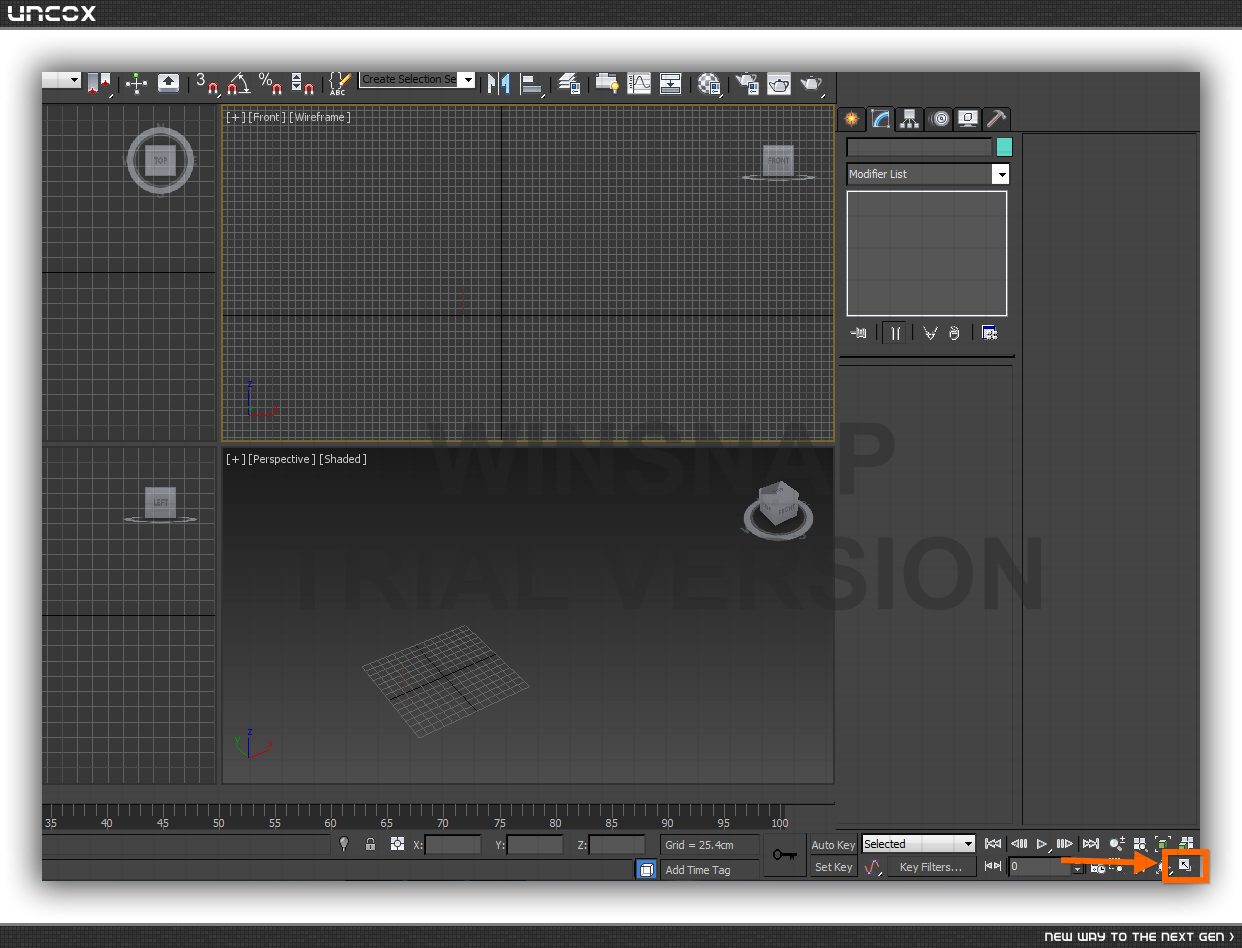Open Configure Modifier Sets icon
Screen dimensions: 1242x948
click(990, 333)
